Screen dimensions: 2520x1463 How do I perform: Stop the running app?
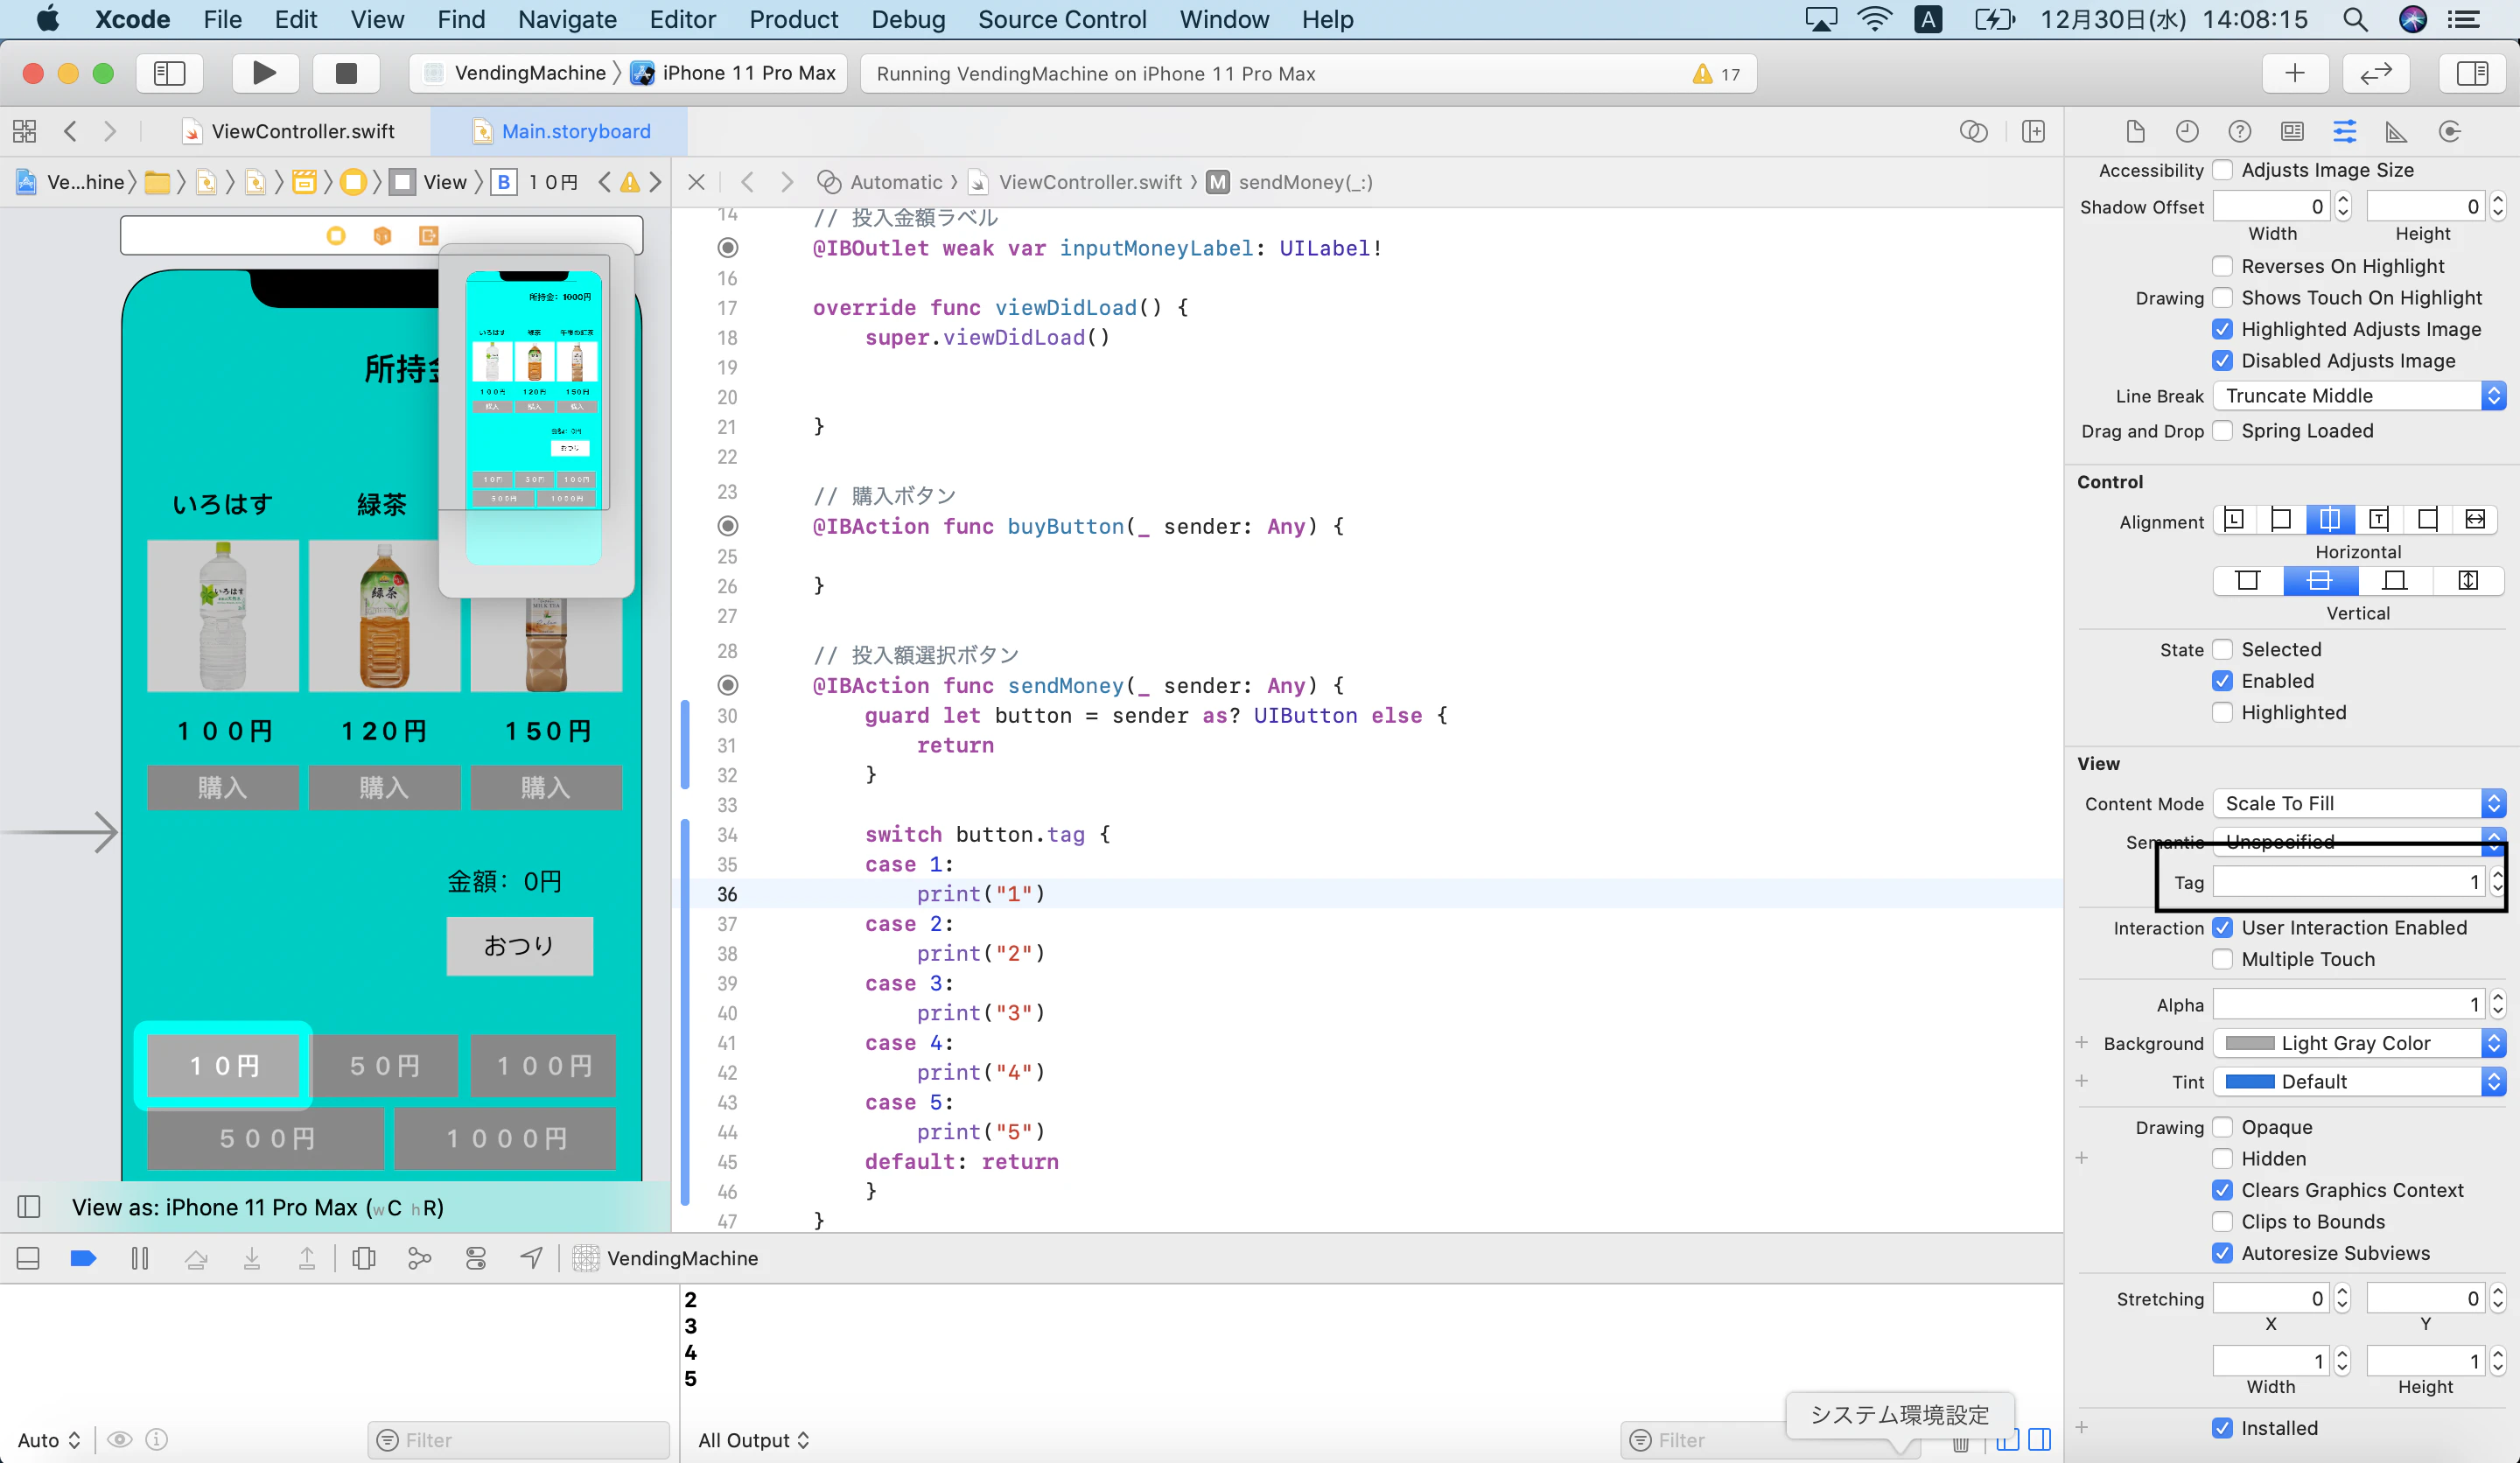pos(346,73)
